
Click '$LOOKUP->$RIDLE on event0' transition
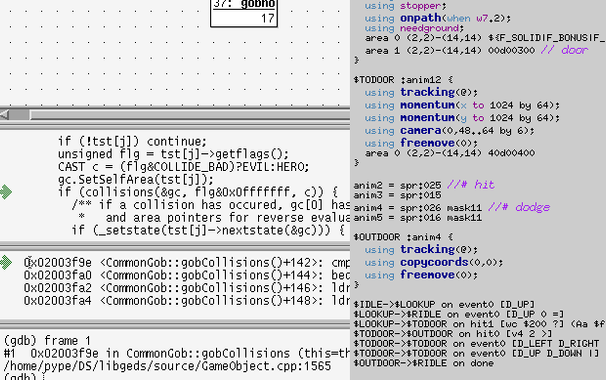point(459,314)
